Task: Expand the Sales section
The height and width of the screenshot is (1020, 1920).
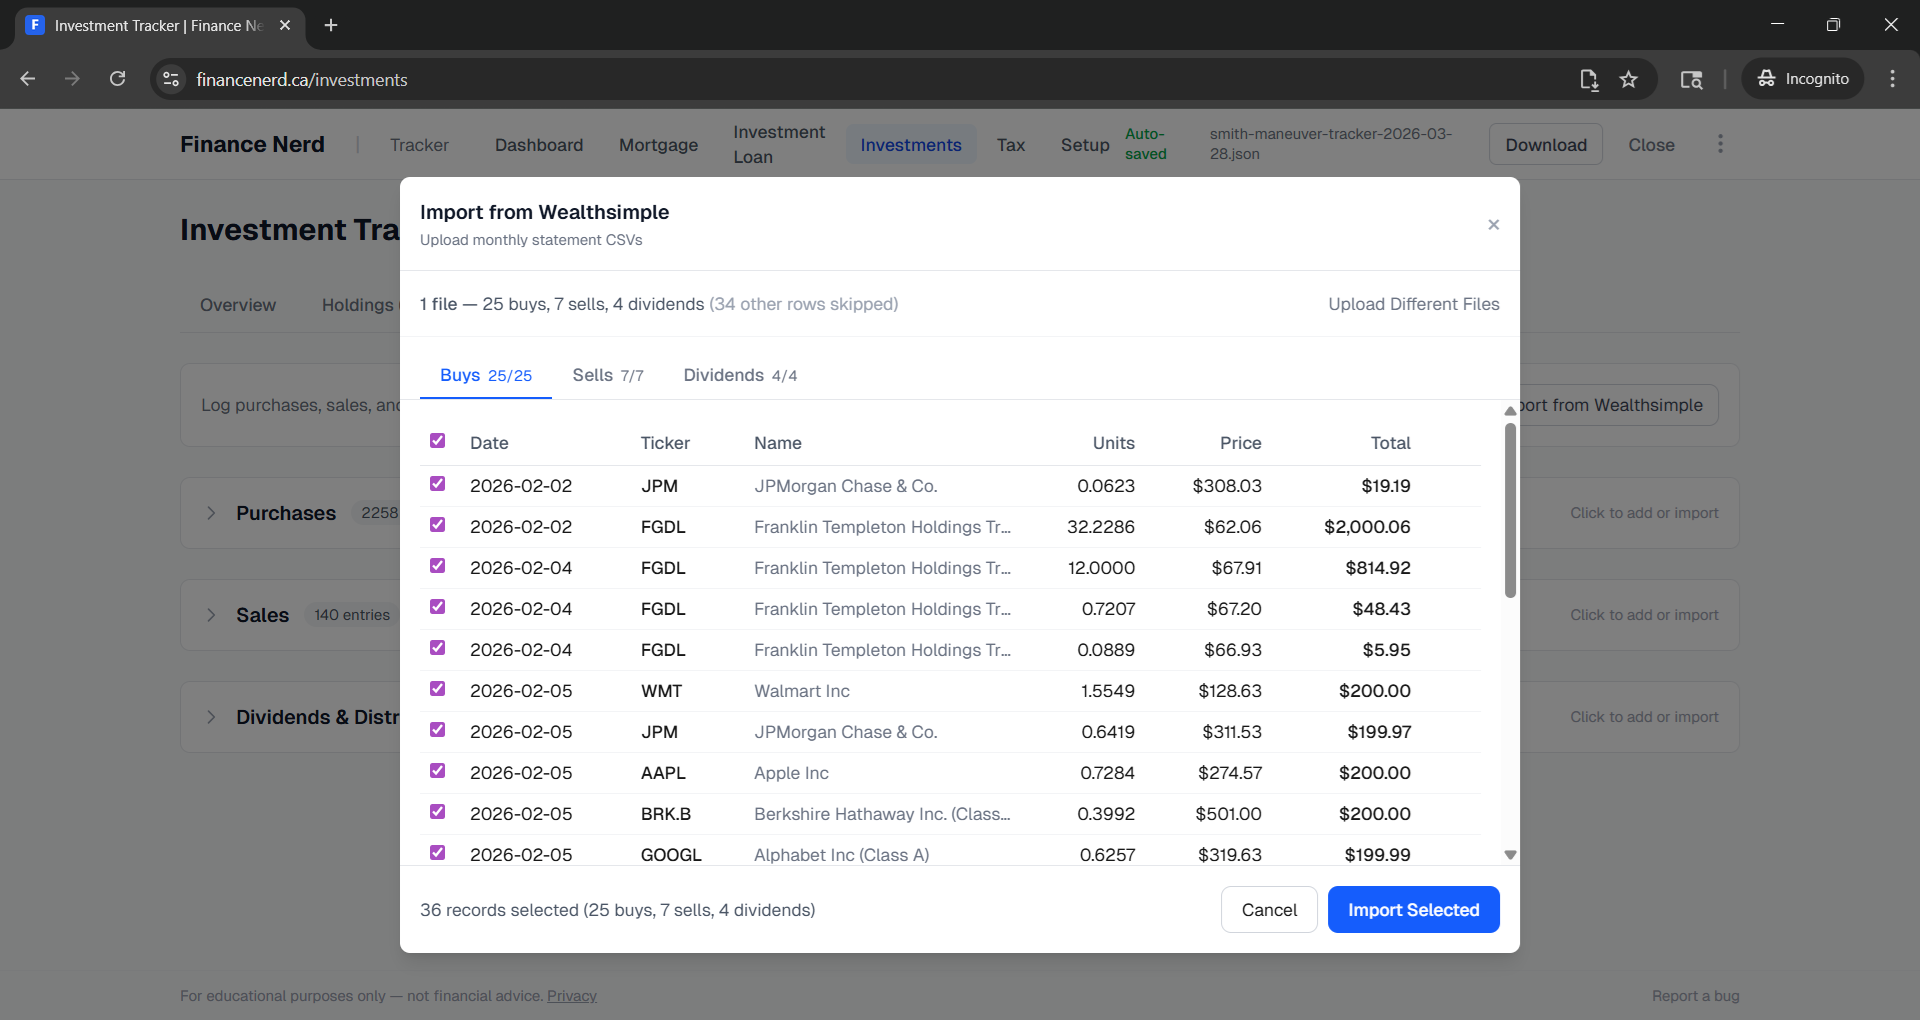Action: click(211, 615)
